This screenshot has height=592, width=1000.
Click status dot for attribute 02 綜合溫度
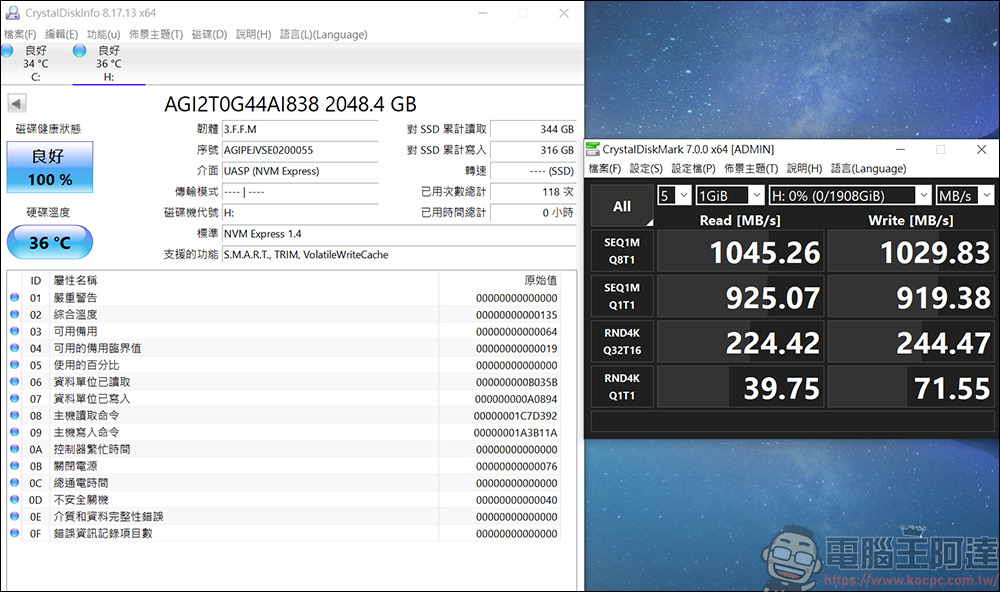pos(15,314)
